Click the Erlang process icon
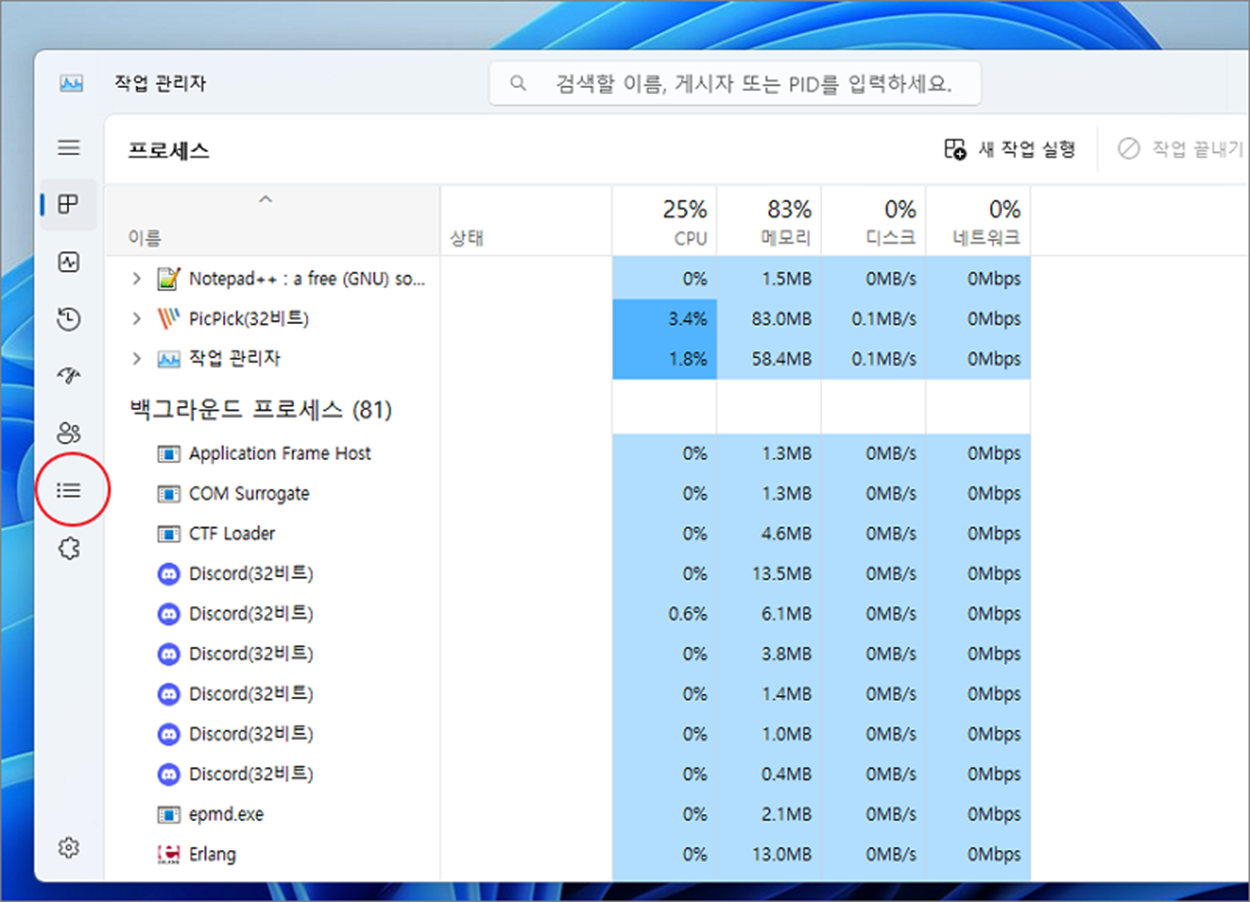 pyautogui.click(x=169, y=855)
